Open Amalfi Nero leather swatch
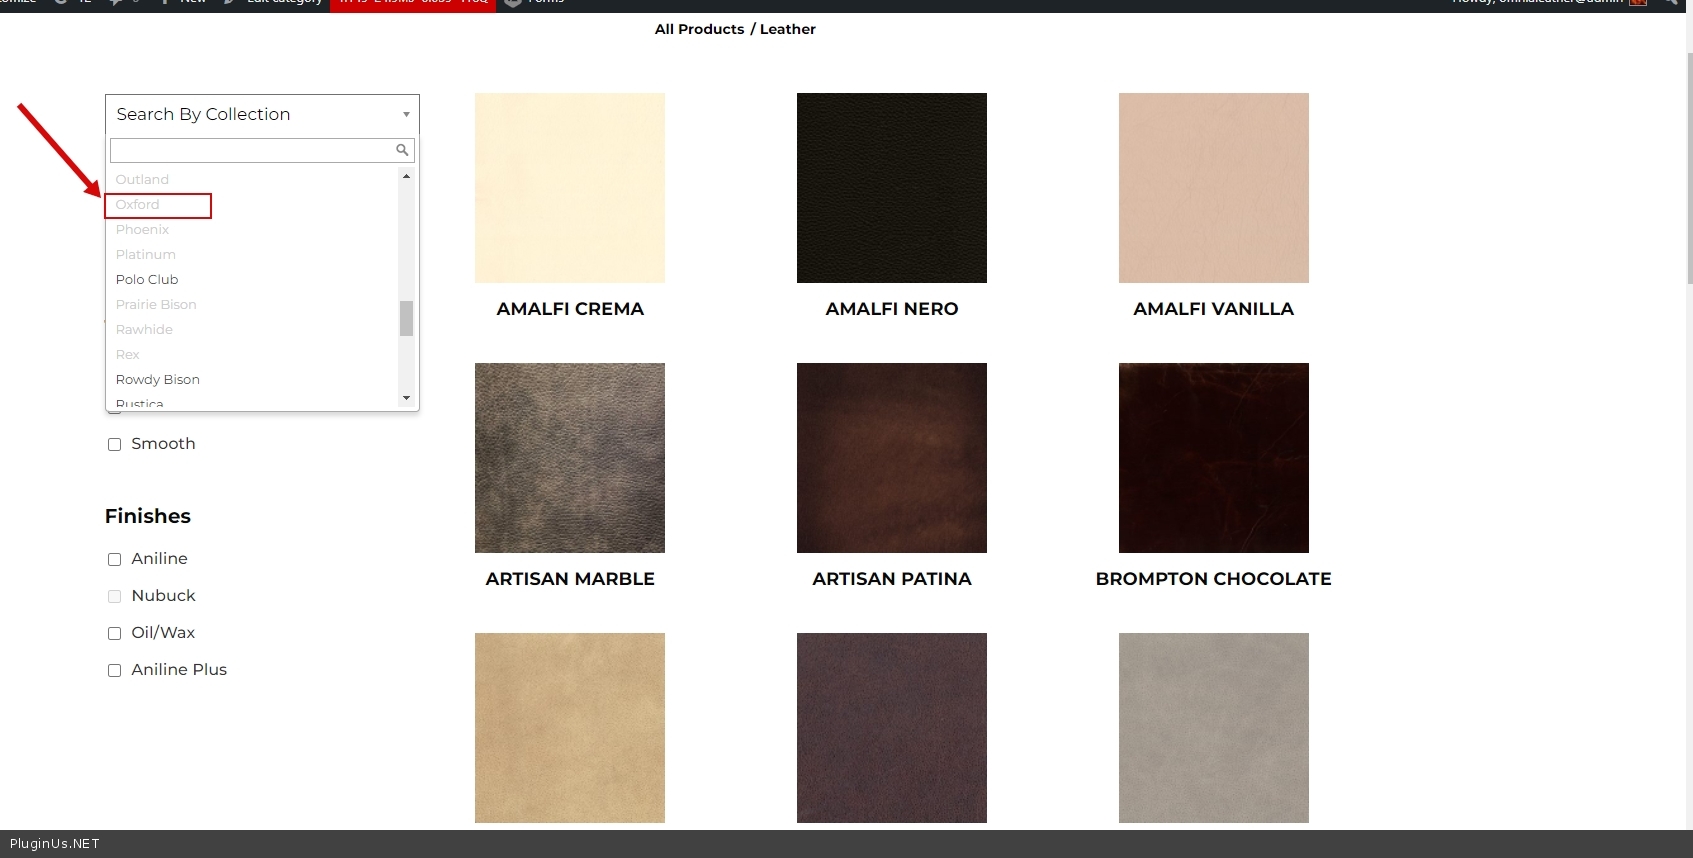Screen dimensions: 1693x858 click(891, 188)
